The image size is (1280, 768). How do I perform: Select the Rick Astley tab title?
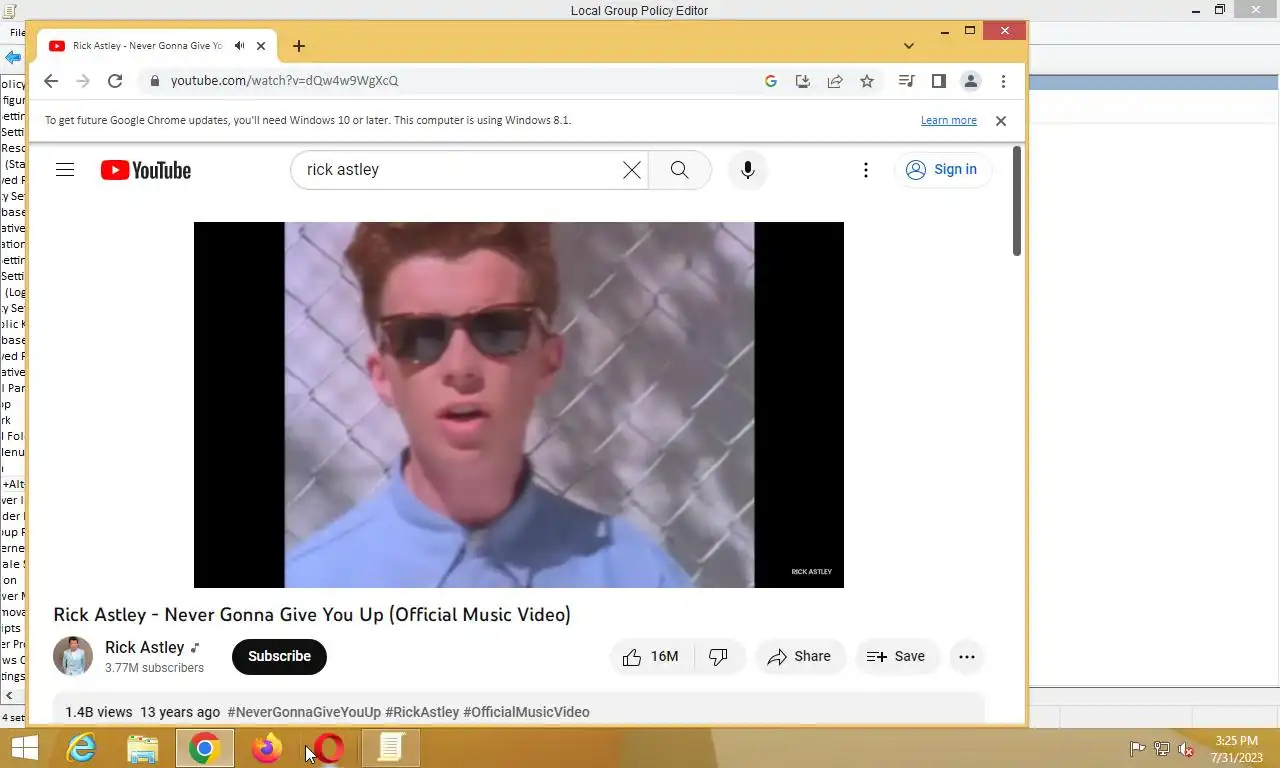click(147, 46)
